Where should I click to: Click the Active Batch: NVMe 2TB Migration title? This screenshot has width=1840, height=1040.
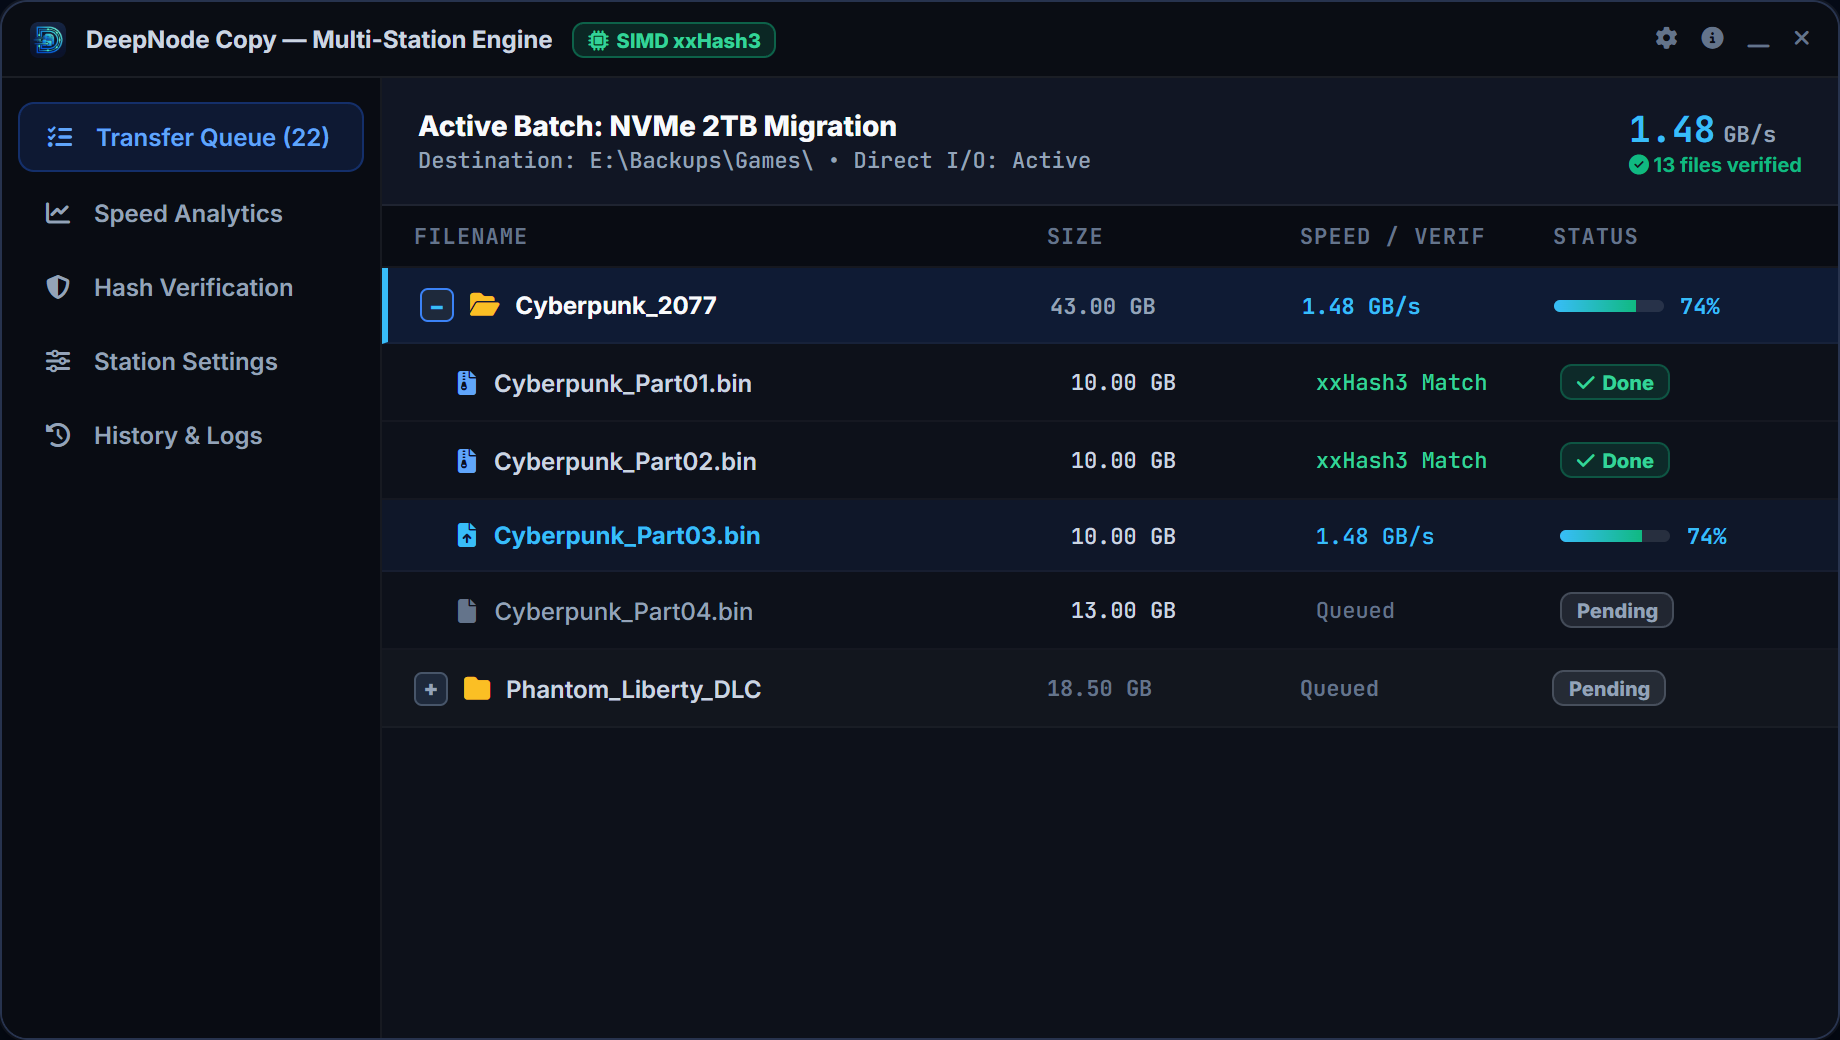tap(657, 126)
